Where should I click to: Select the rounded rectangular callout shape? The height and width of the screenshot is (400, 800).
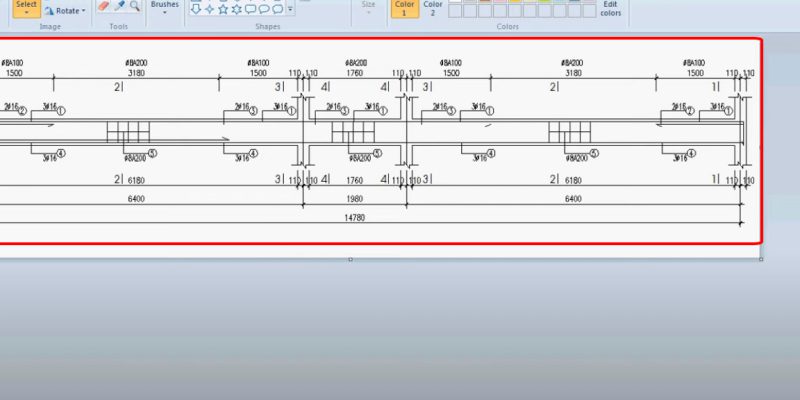click(x=250, y=9)
